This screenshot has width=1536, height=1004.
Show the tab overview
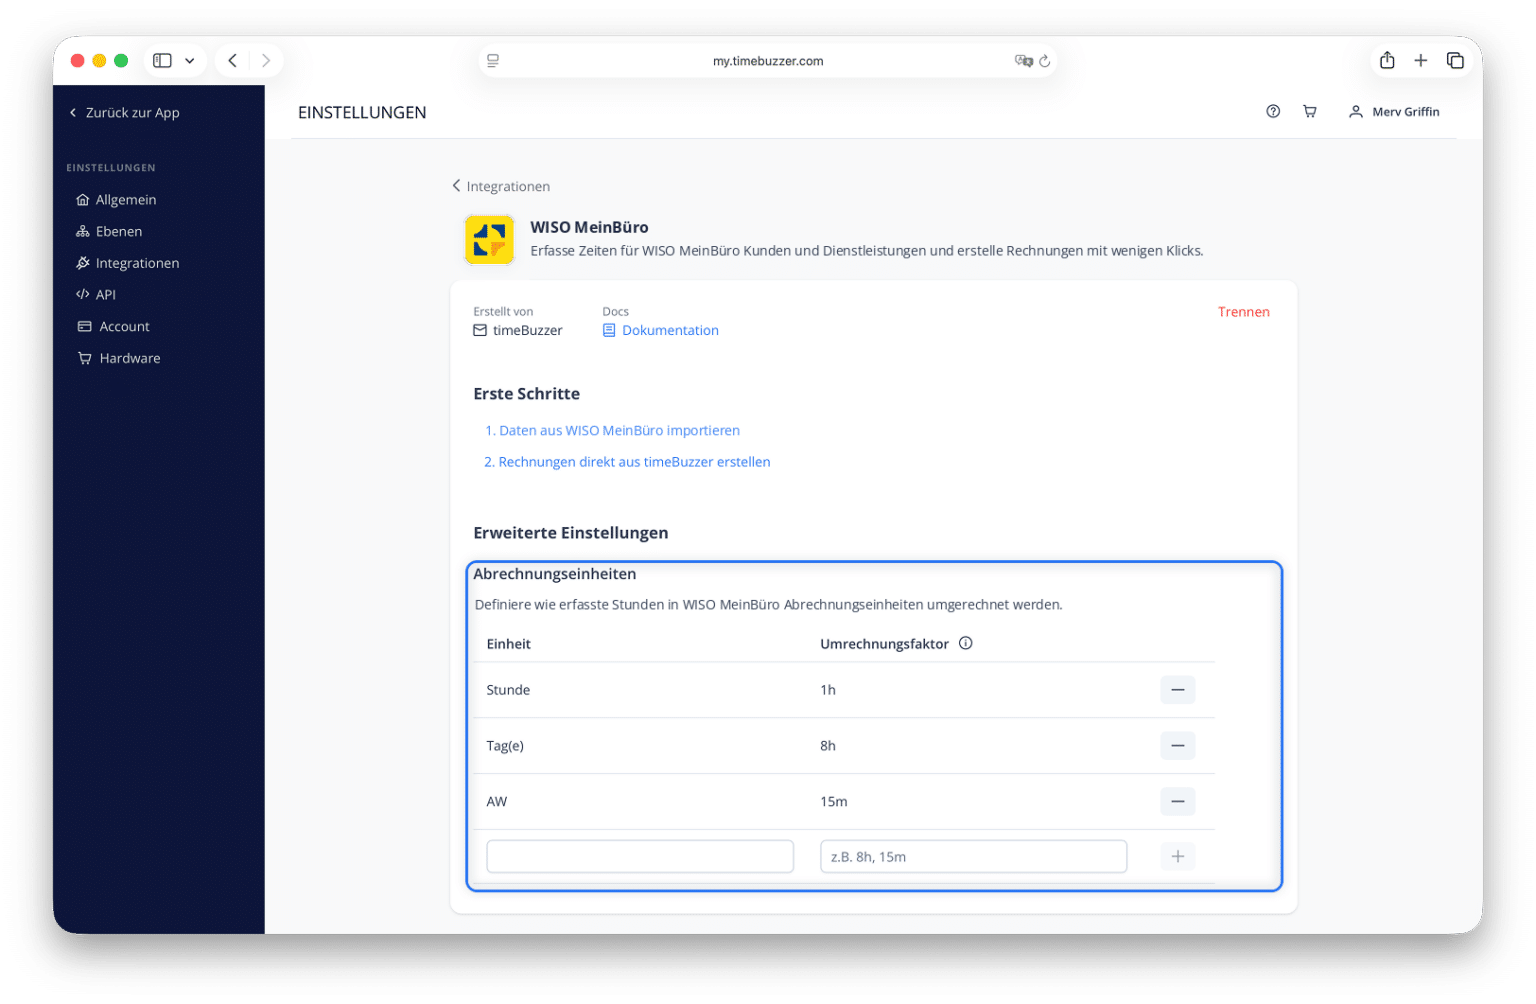click(1455, 61)
